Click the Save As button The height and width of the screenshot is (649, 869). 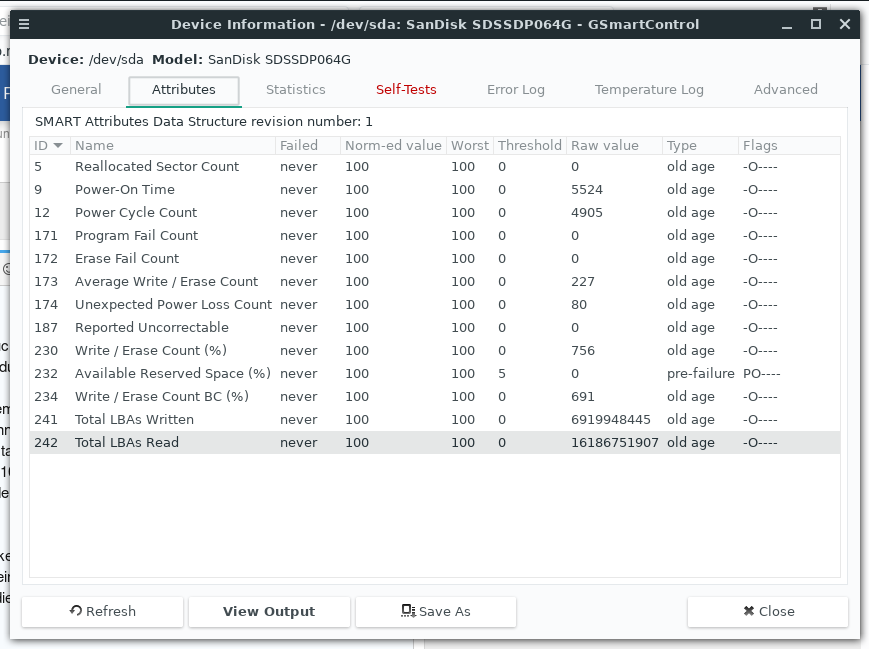pyautogui.click(x=436, y=611)
